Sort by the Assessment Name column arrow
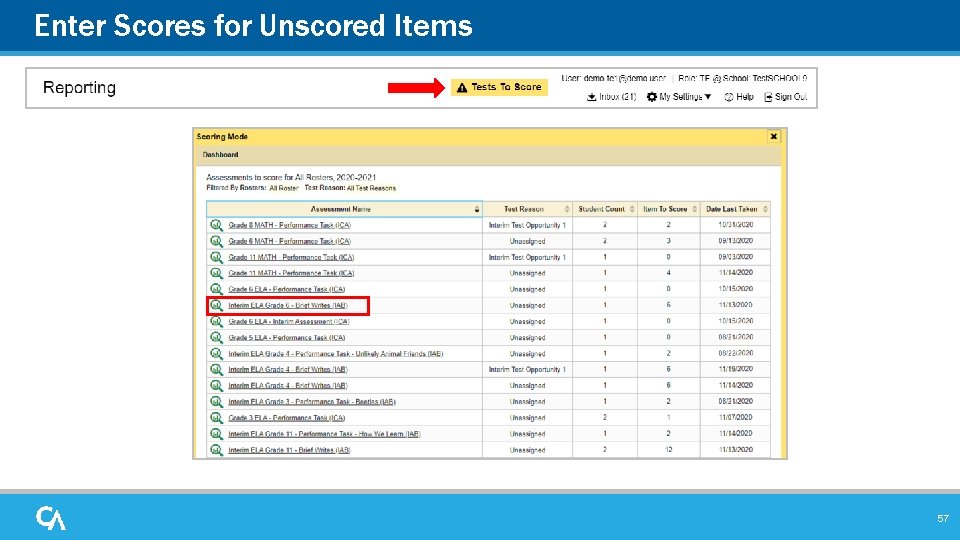The height and width of the screenshot is (540, 960). click(477, 209)
